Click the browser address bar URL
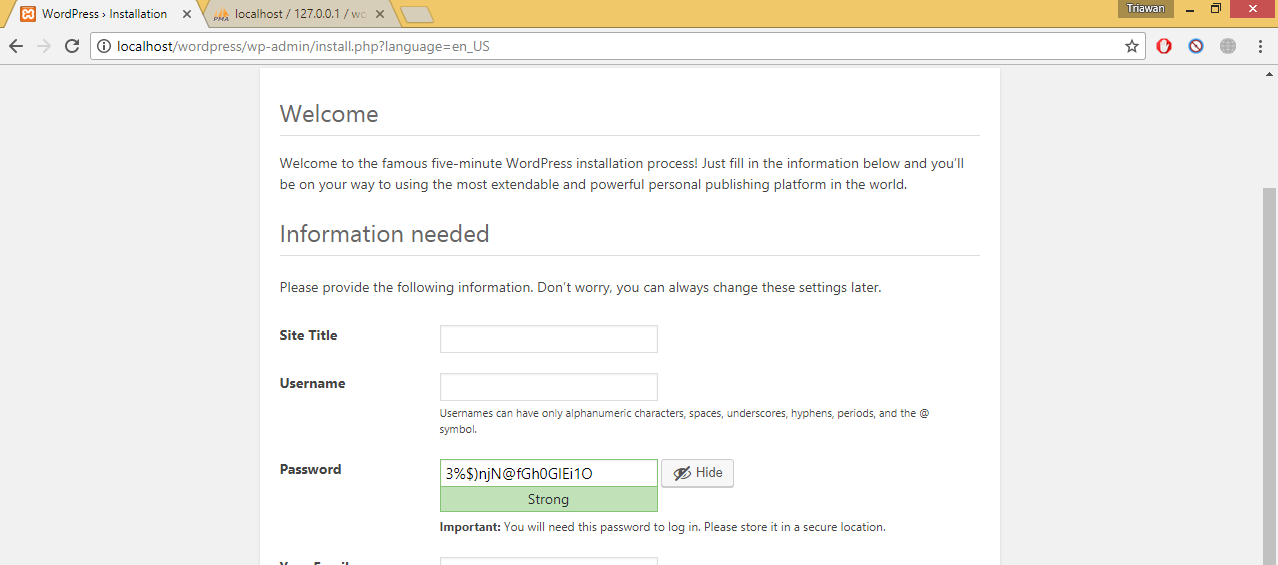 click(600, 46)
